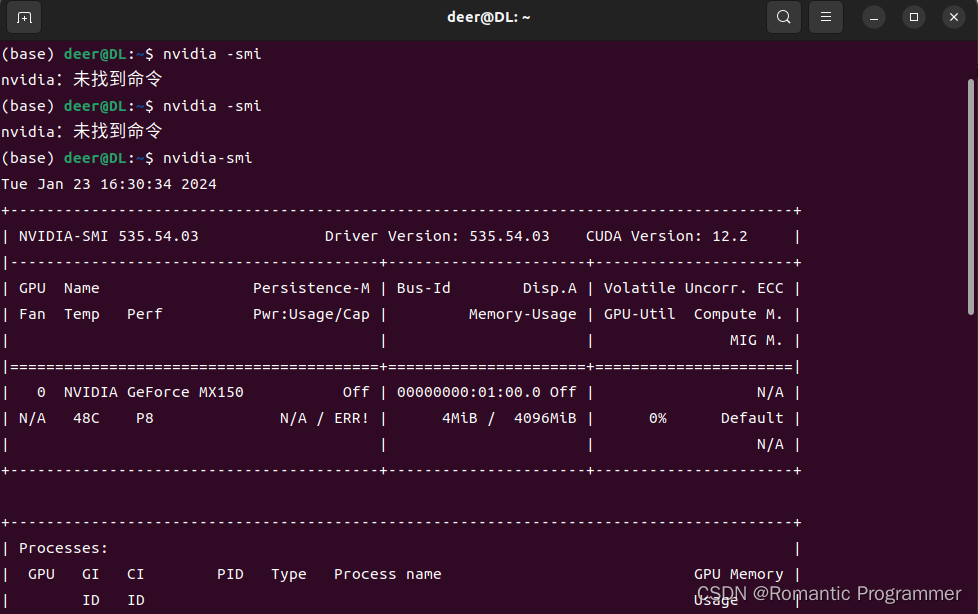The image size is (978, 614).
Task: Click the Default compute mode value
Action: tap(752, 418)
